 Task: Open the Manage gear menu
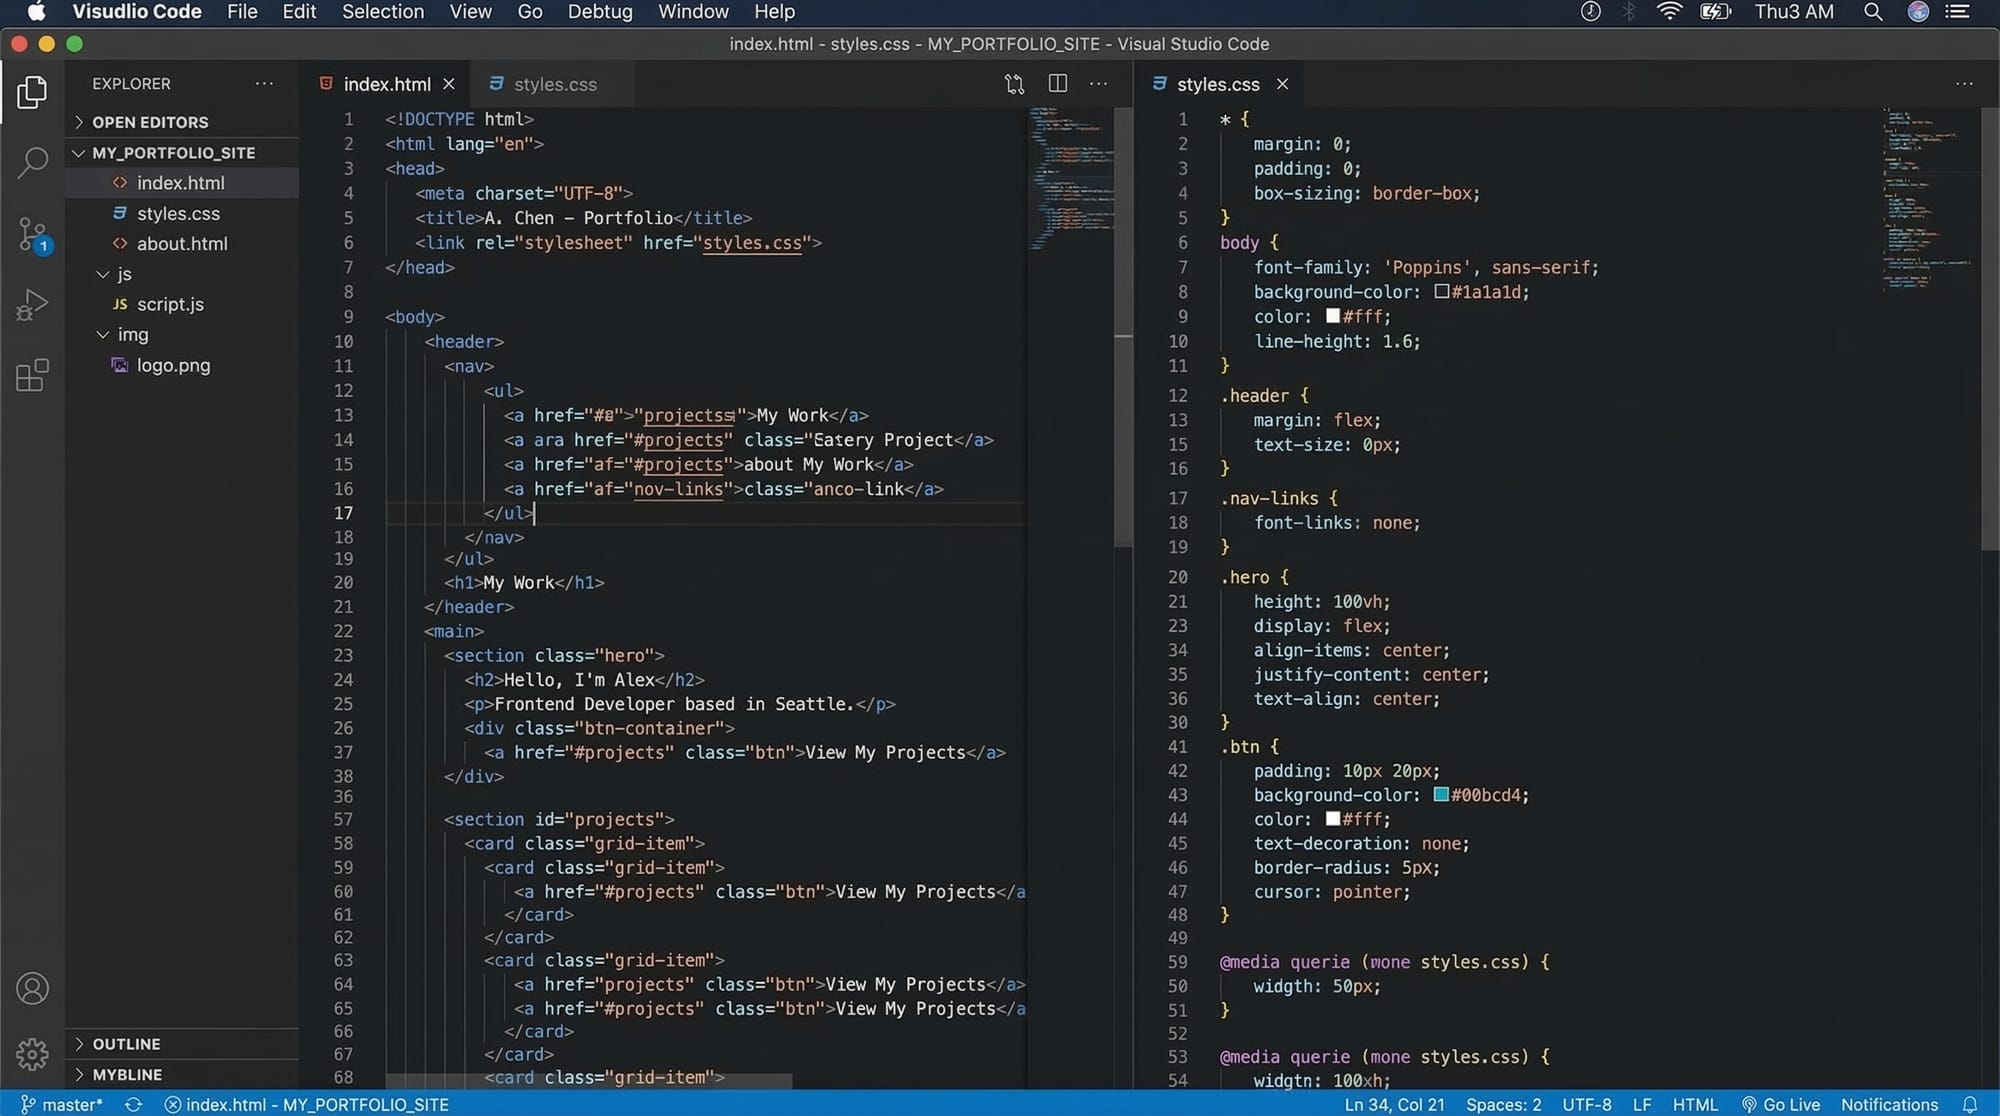click(32, 1053)
